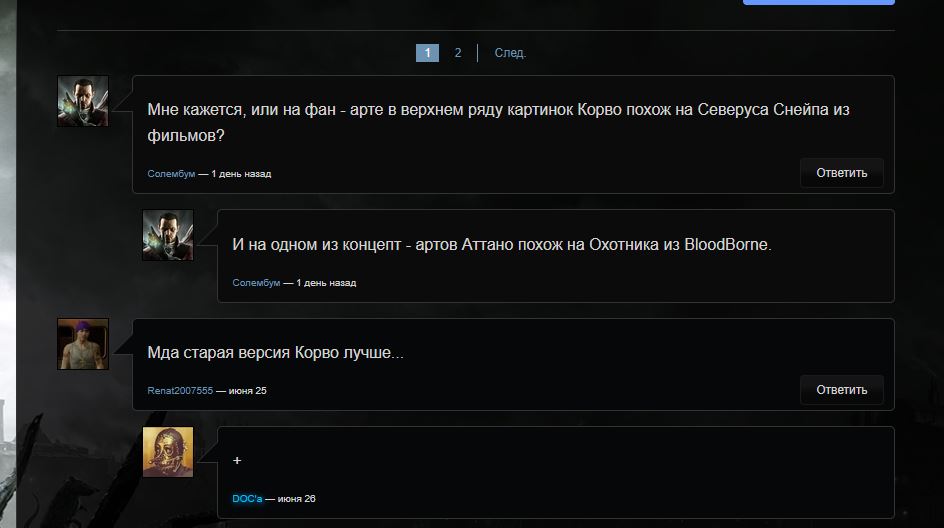This screenshot has width=944, height=528.
Task: Open Renat2007555 user profile link
Action: tap(180, 391)
